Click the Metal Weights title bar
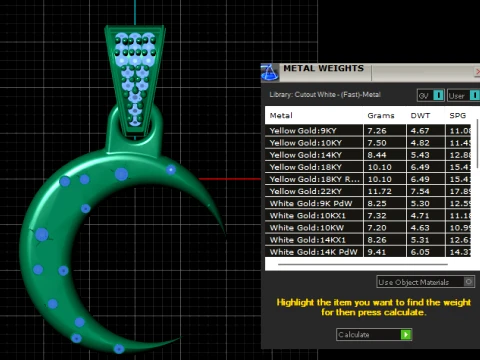This screenshot has width=480, height=360. [x=370, y=72]
